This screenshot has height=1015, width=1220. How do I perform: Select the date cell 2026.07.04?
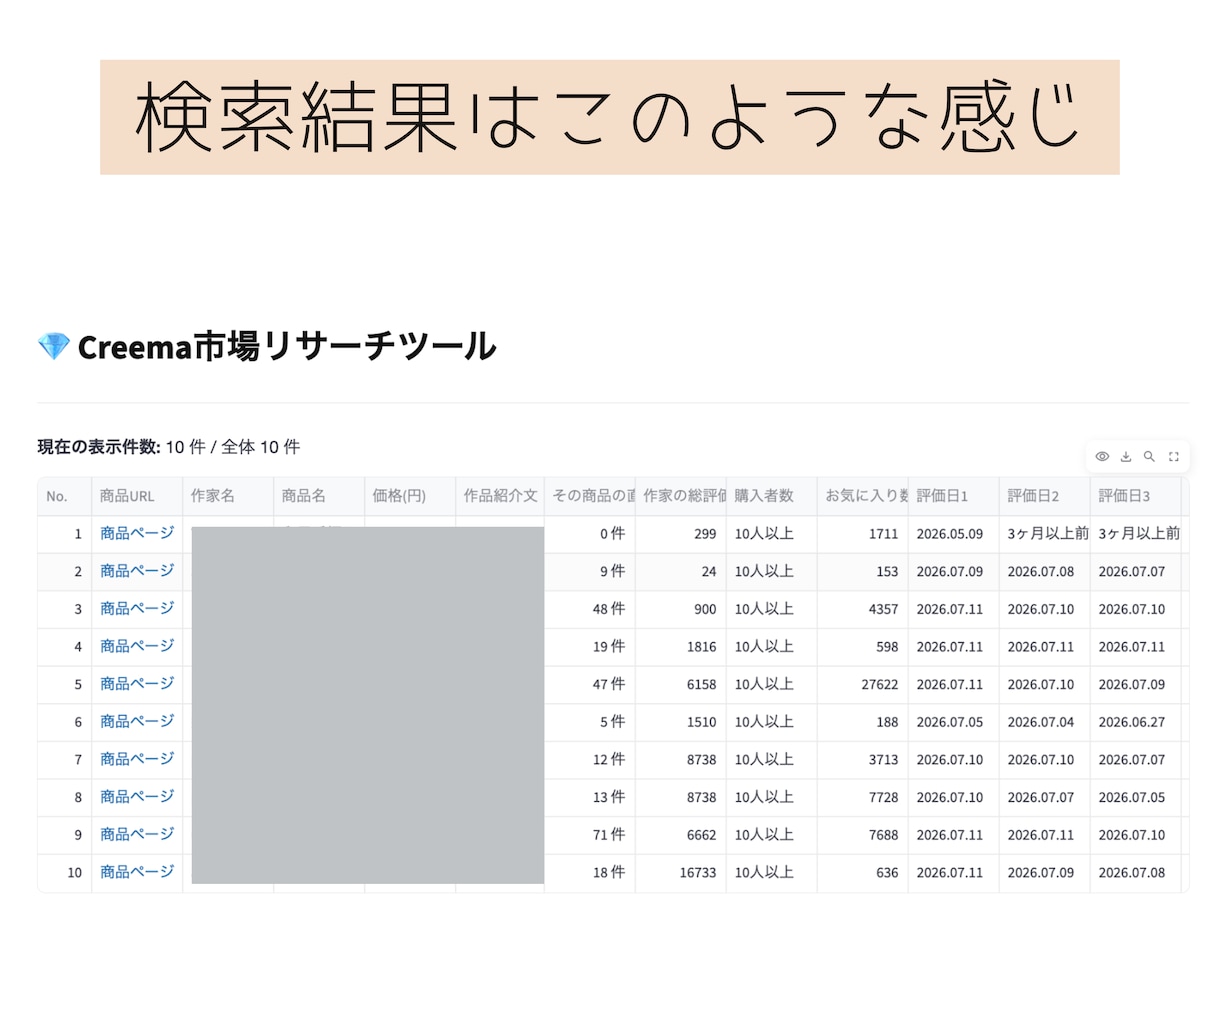1045,722
